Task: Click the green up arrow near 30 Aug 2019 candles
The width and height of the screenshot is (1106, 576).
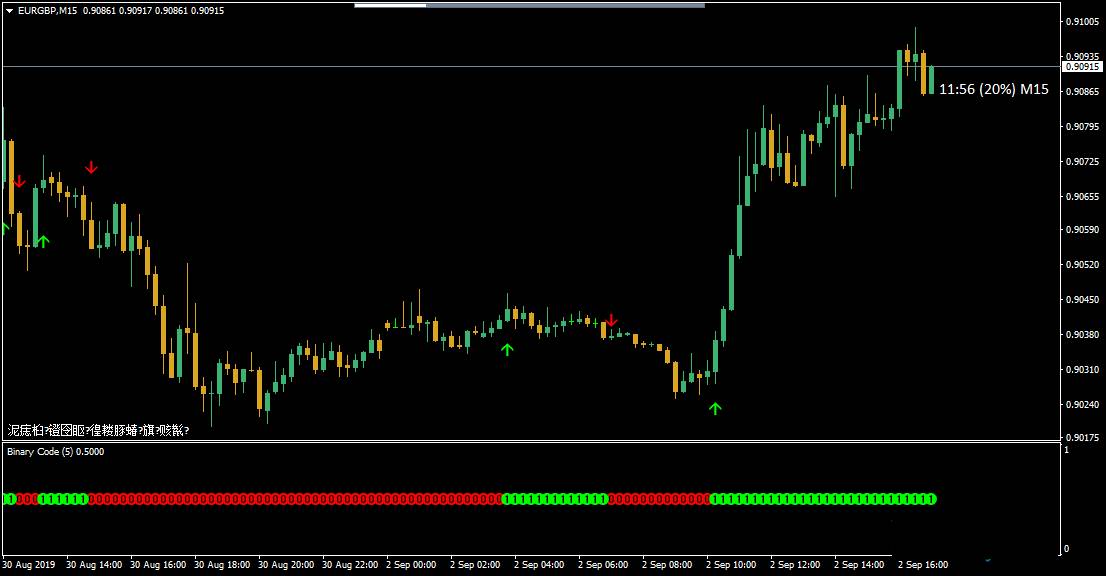Action: 43,241
